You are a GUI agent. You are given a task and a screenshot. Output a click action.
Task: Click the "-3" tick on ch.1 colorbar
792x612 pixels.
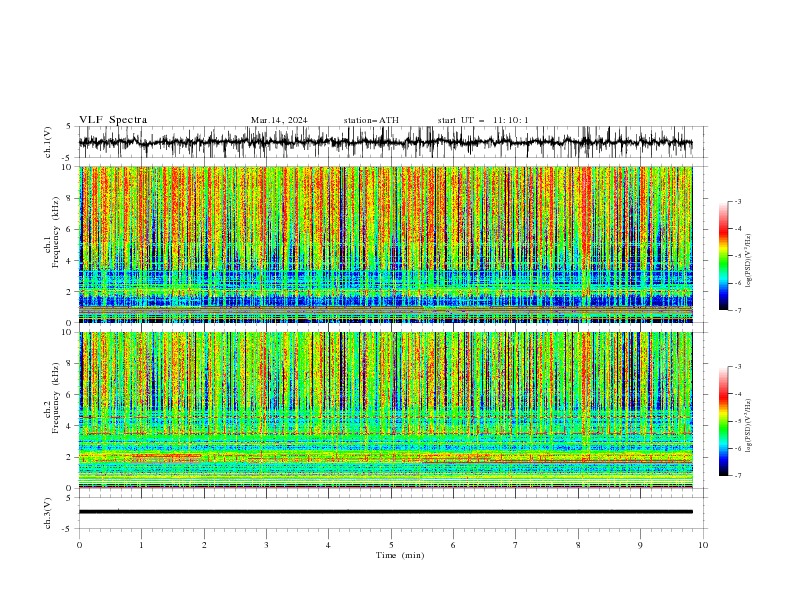point(737,201)
